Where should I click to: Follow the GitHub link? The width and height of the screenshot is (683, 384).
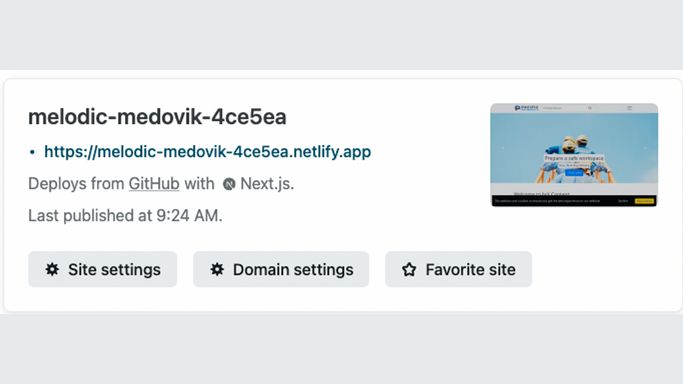tap(154, 184)
